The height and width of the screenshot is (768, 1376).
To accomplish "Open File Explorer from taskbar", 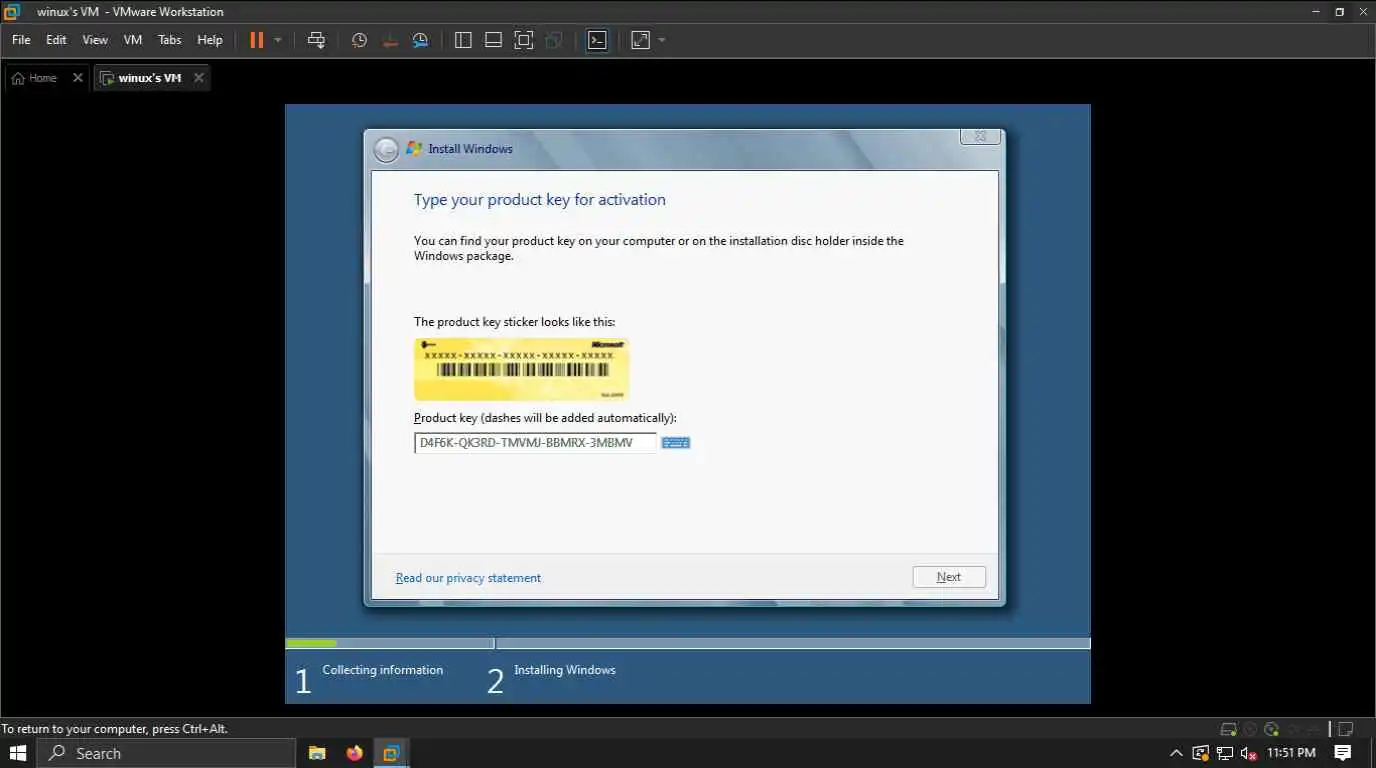I will coord(317,753).
